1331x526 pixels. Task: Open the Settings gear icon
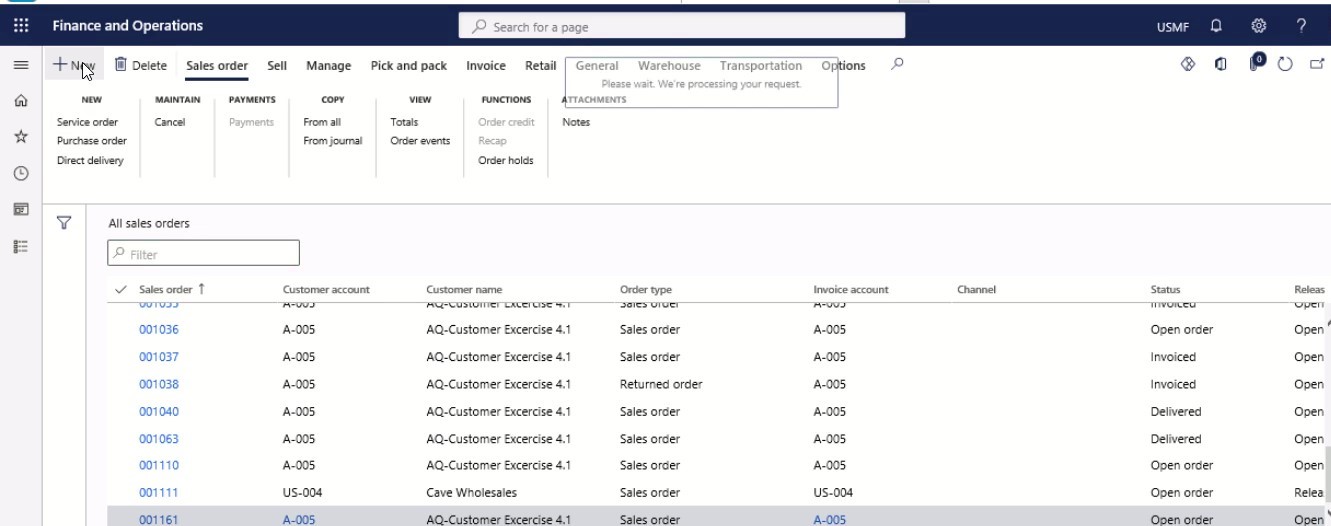1259,26
